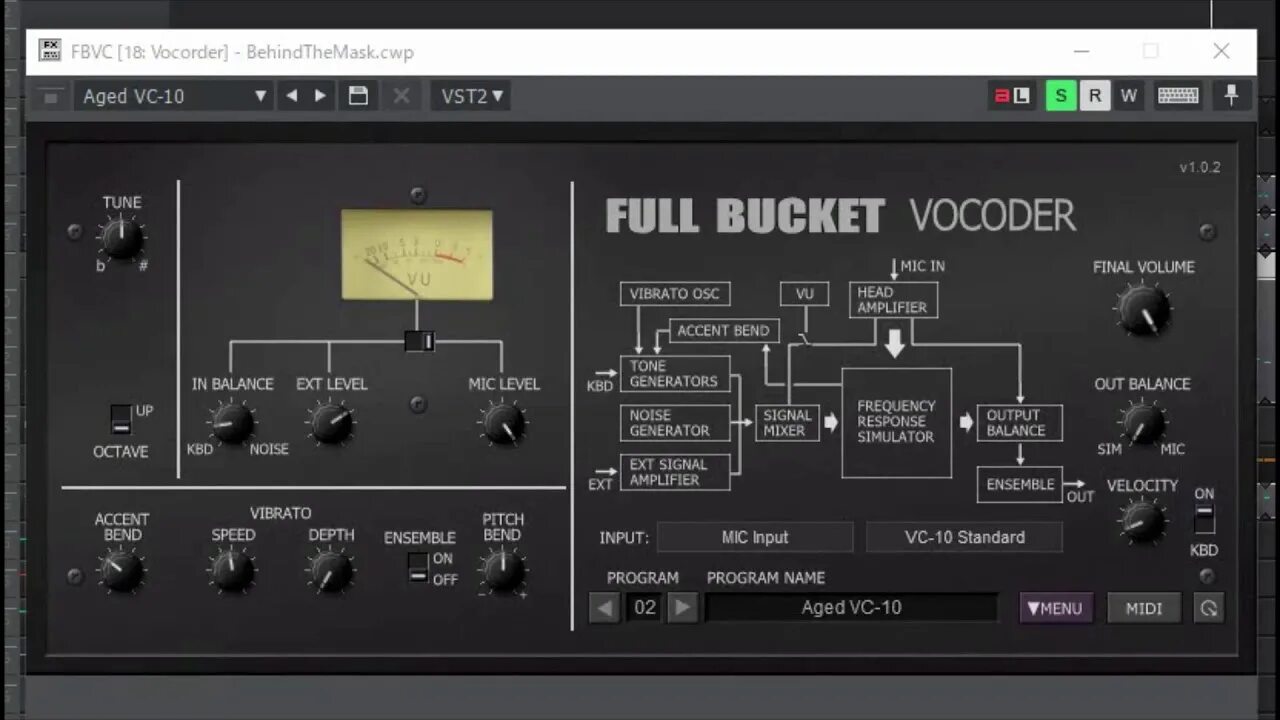Click the VU meter display

click(417, 254)
